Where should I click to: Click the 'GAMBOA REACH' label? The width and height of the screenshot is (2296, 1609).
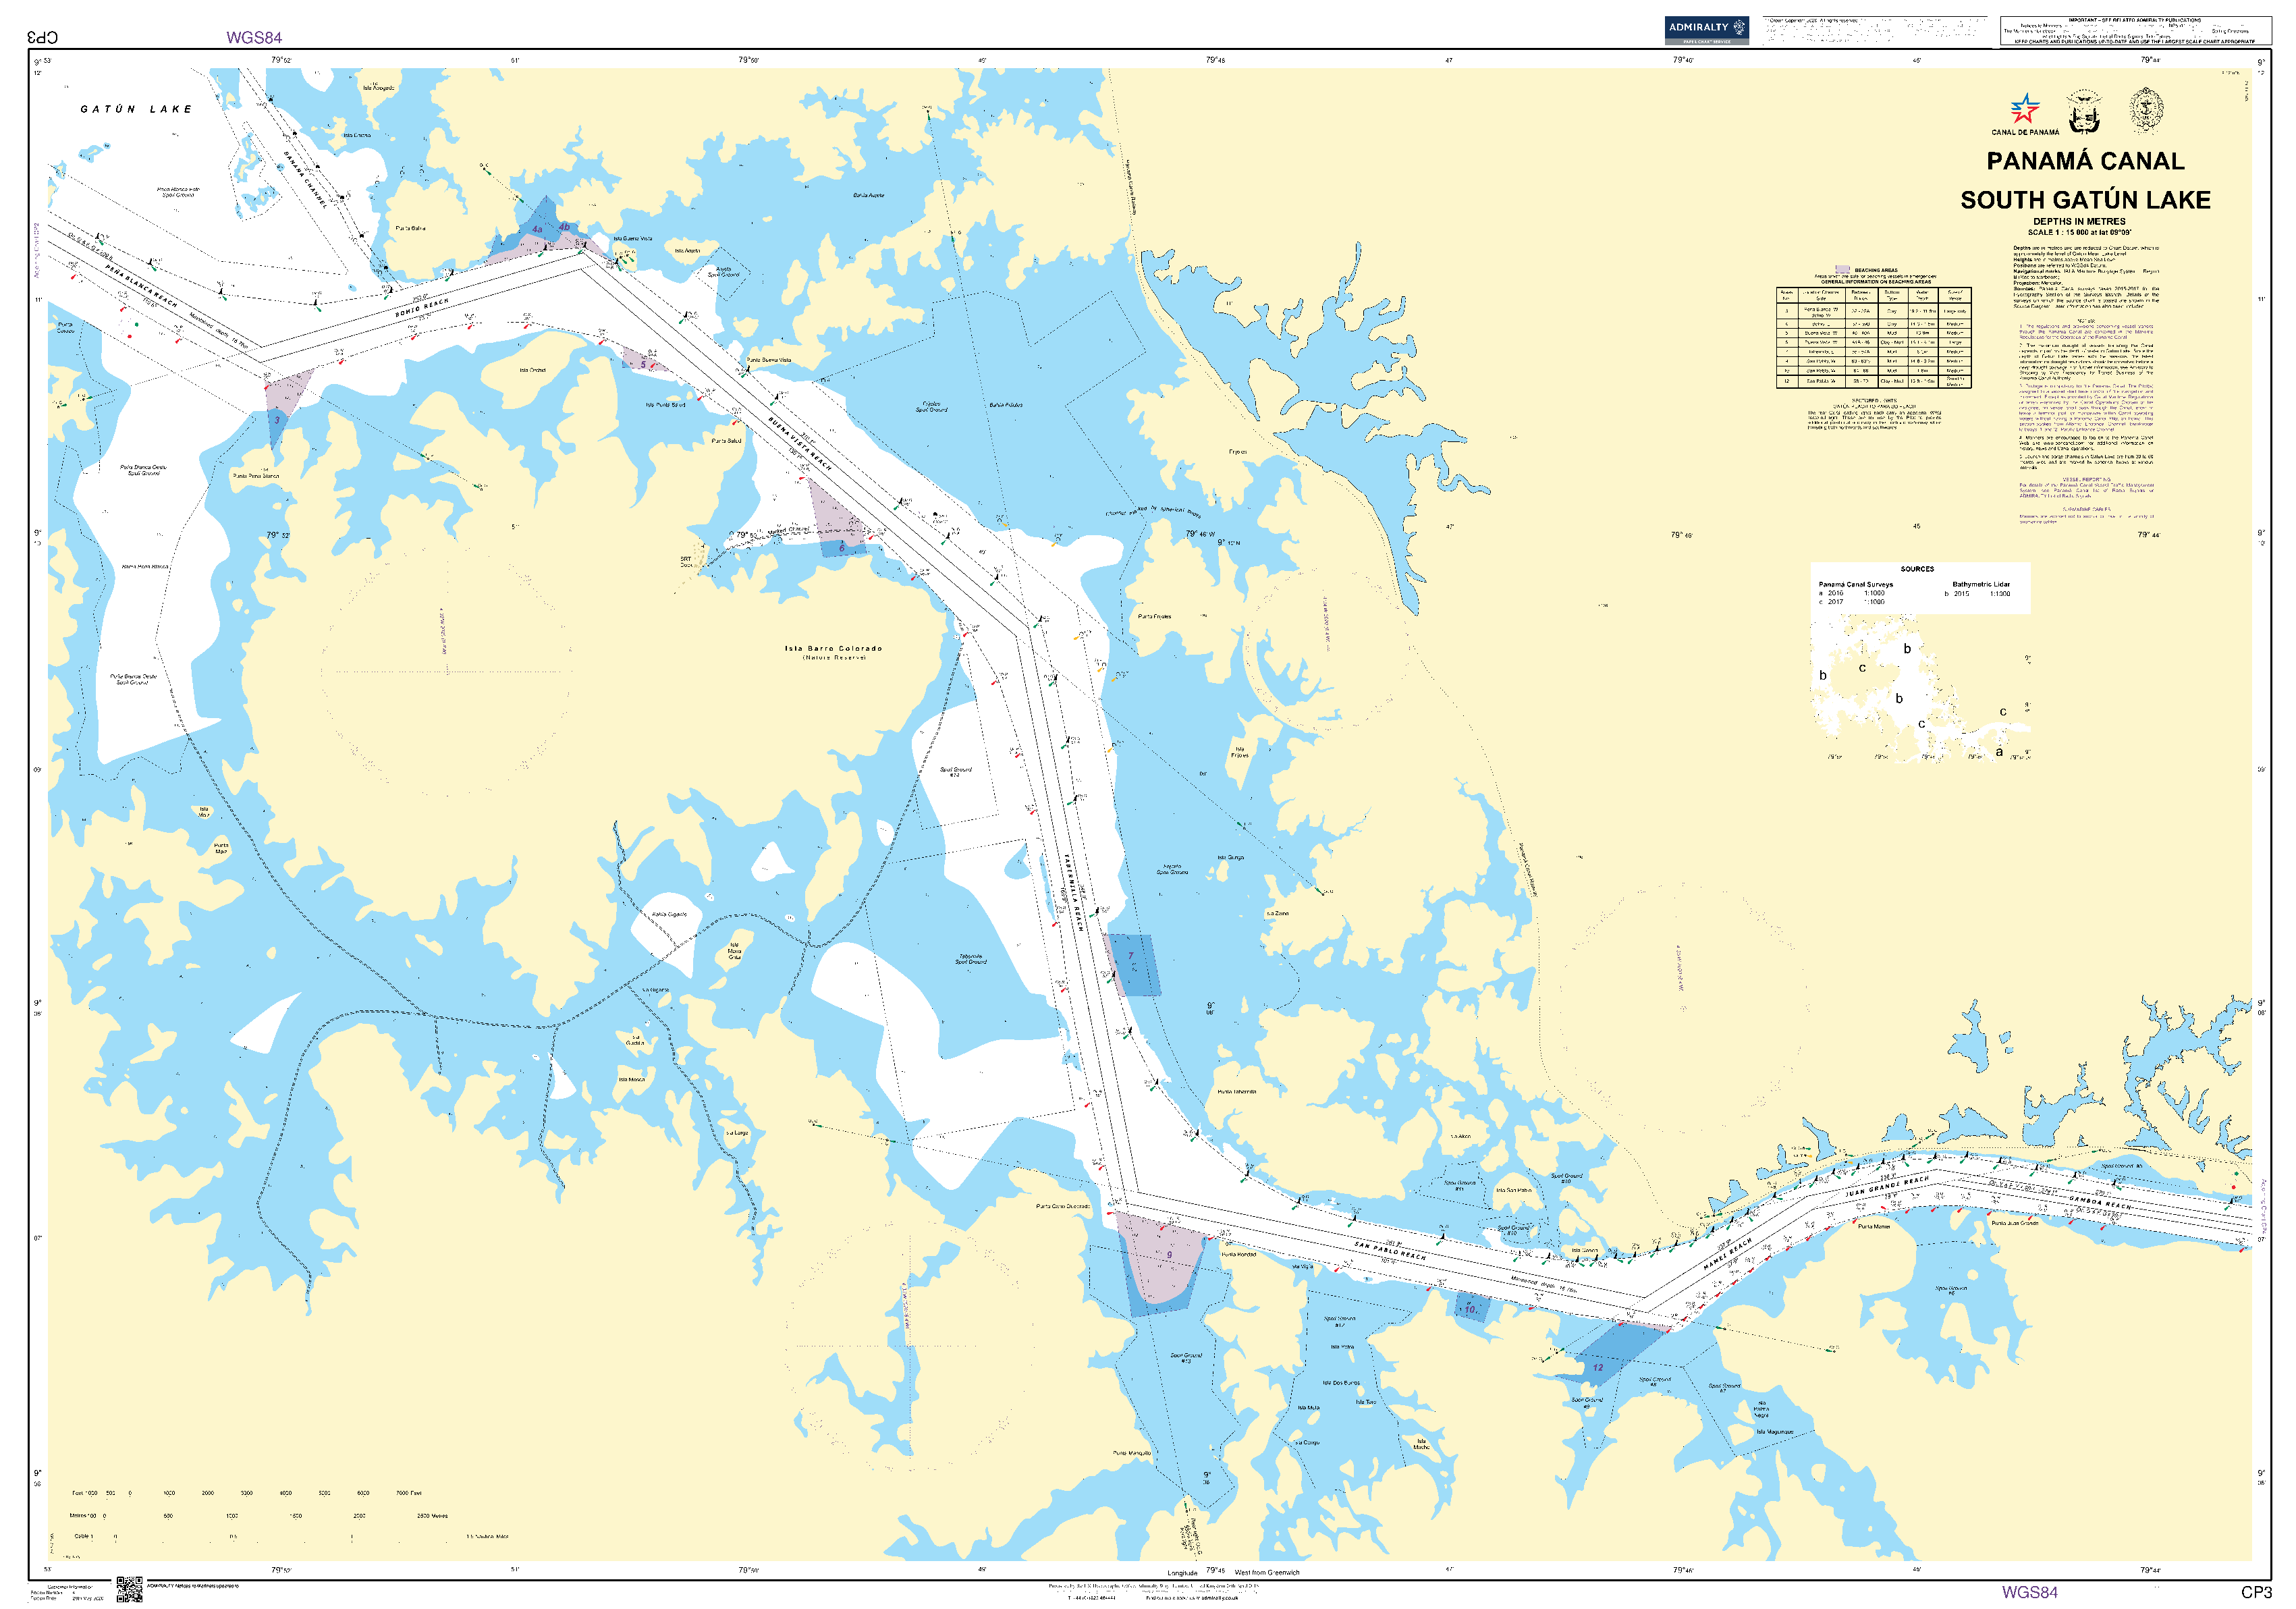2100,1202
